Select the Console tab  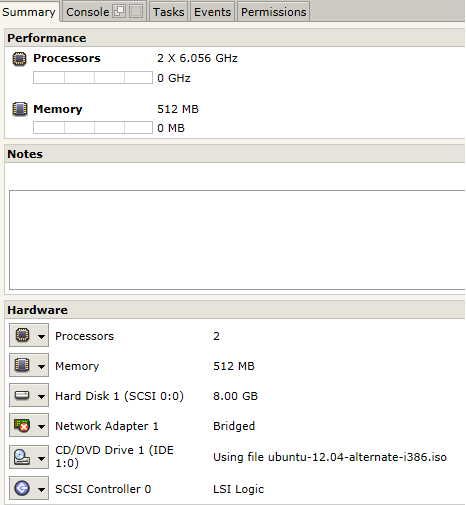(88, 12)
